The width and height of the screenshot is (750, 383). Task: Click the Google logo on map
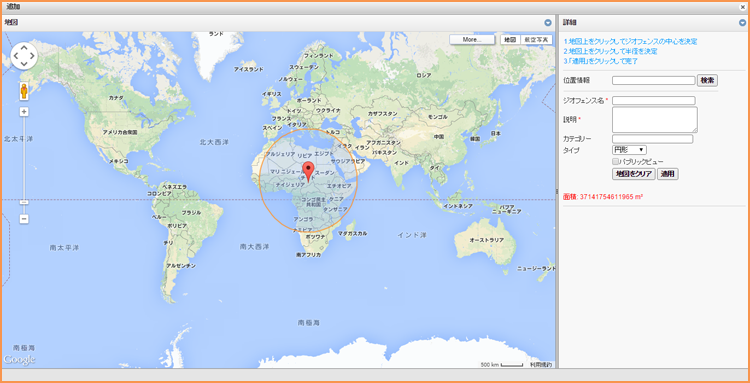pyautogui.click(x=19, y=360)
